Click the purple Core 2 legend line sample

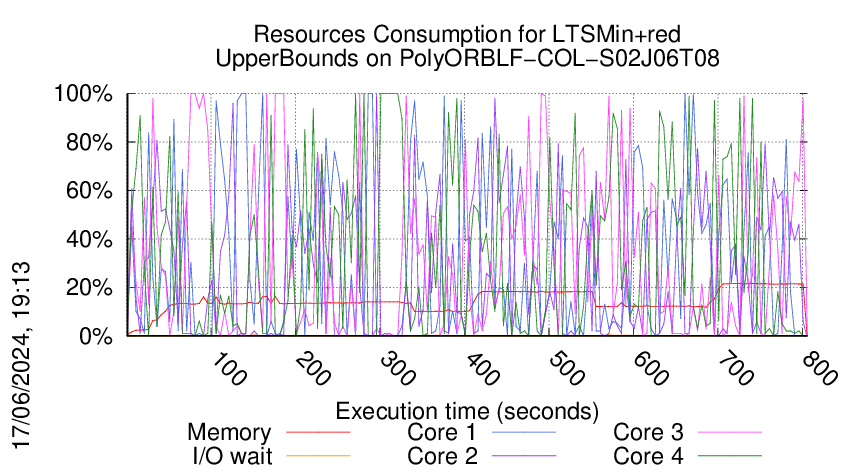pos(524,455)
